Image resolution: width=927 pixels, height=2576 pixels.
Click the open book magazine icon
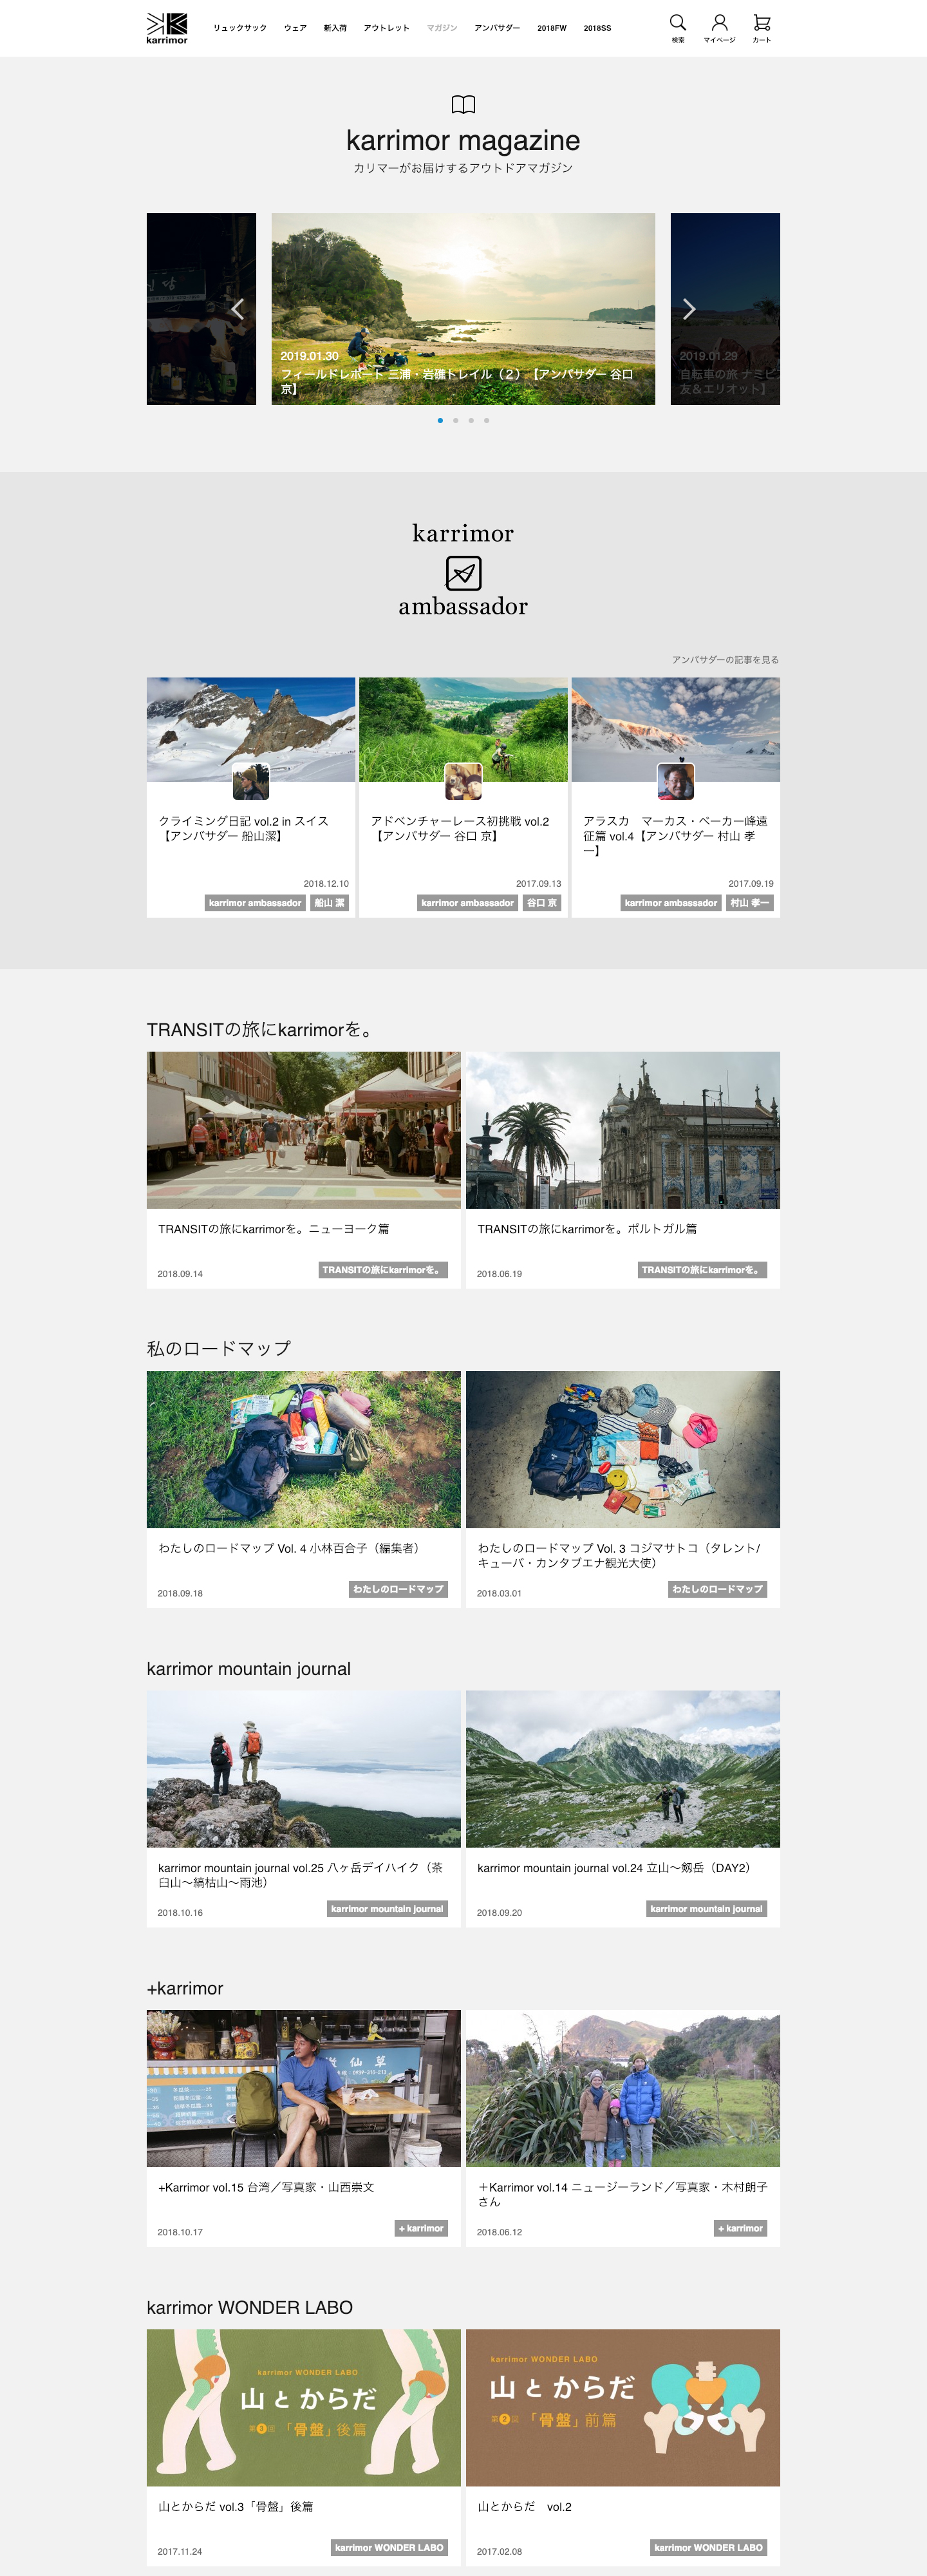(463, 105)
